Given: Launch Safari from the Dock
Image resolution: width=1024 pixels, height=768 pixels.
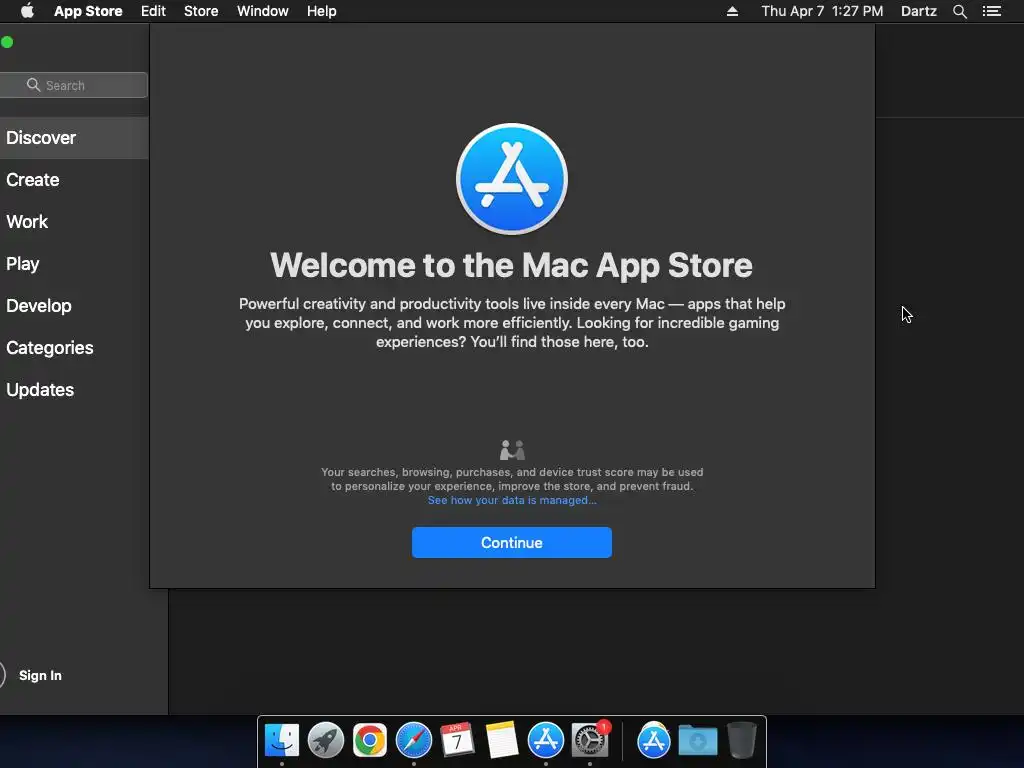Looking at the screenshot, I should [x=413, y=740].
